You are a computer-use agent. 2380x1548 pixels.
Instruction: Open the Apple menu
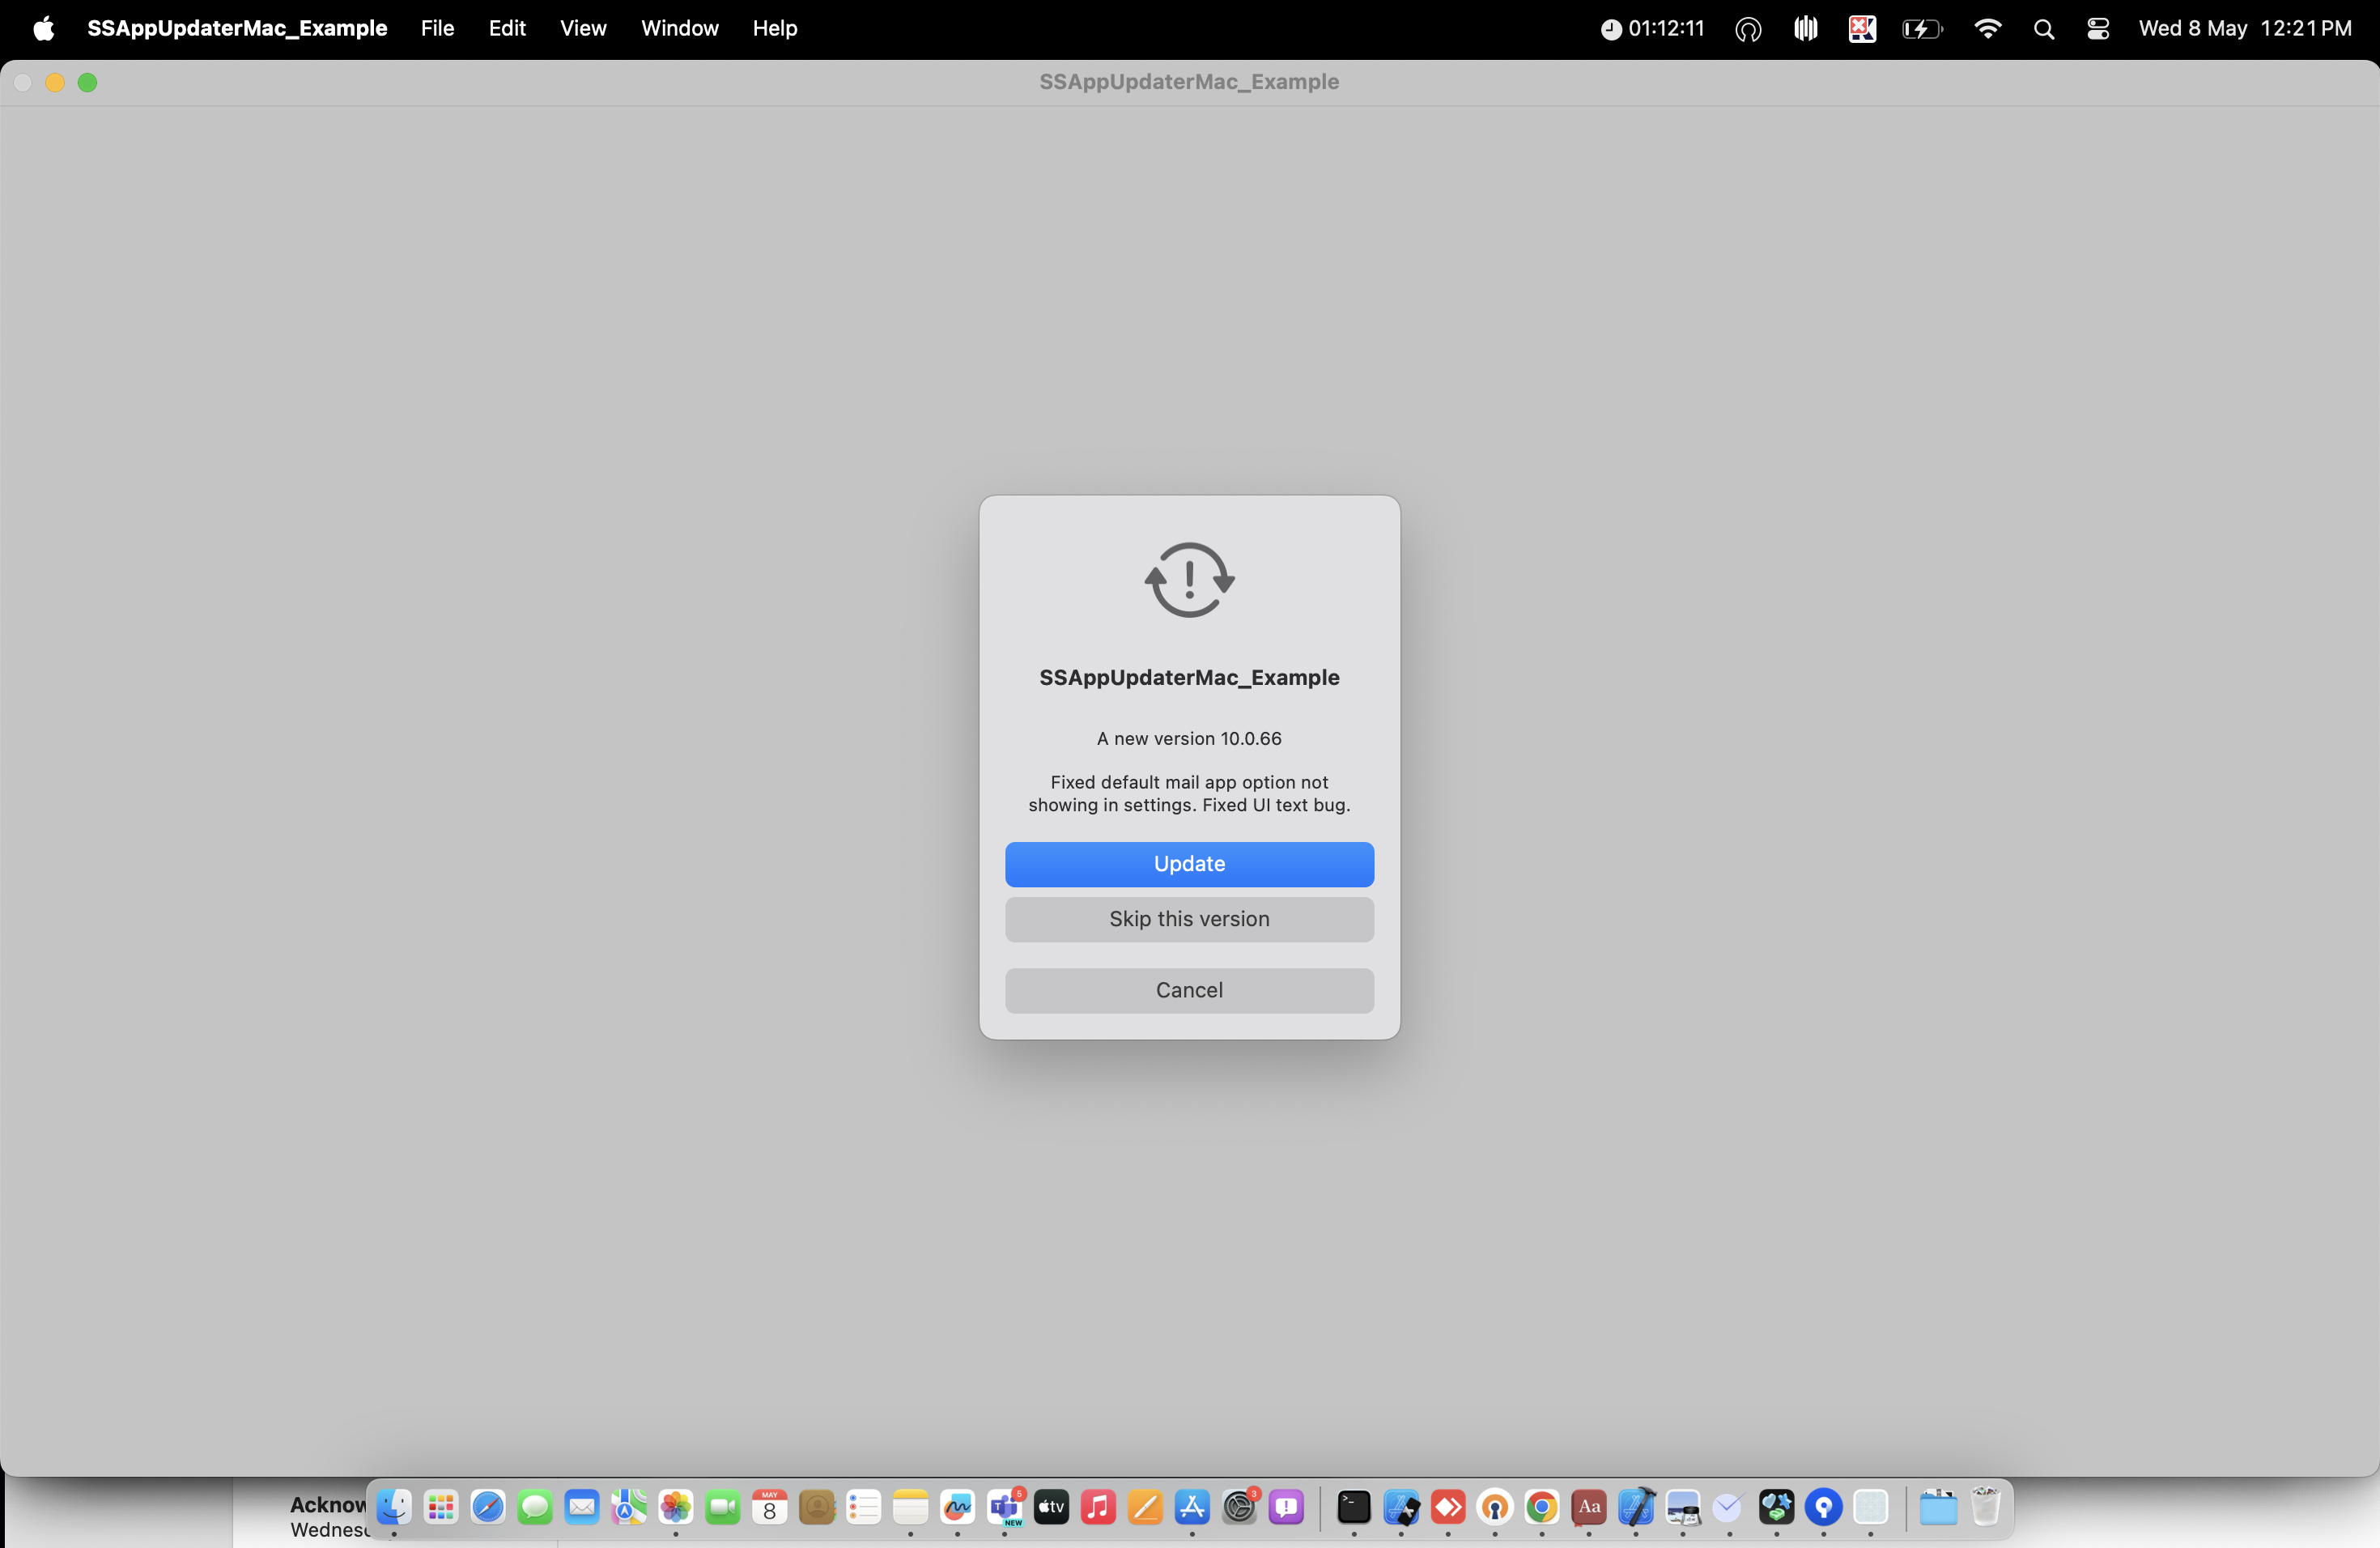pos(43,28)
